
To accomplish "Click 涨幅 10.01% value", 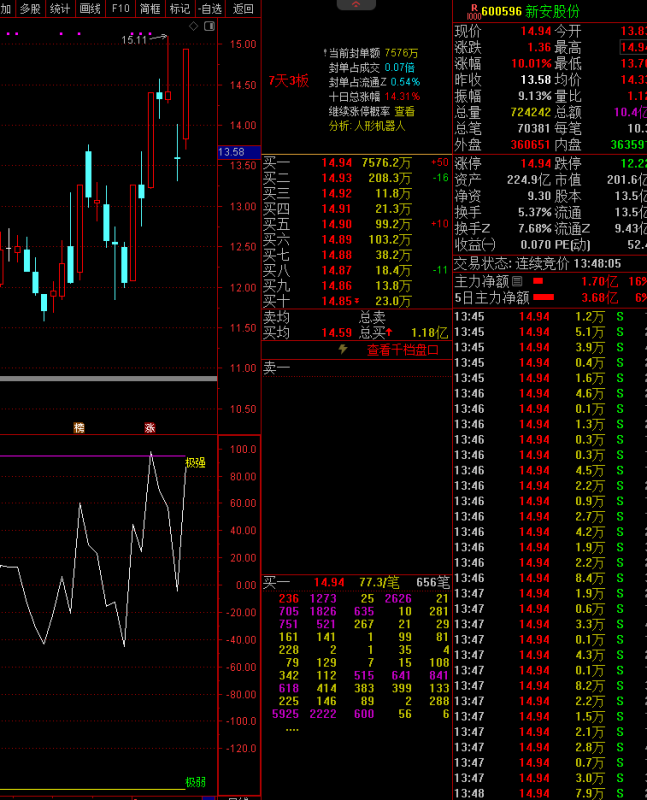I will [x=531, y=64].
